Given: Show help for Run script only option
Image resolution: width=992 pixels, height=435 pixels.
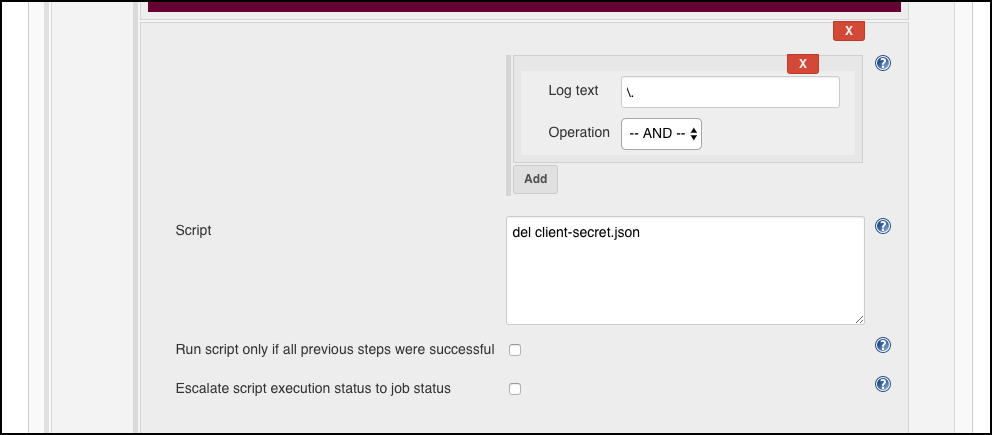Looking at the screenshot, I should [x=883, y=345].
